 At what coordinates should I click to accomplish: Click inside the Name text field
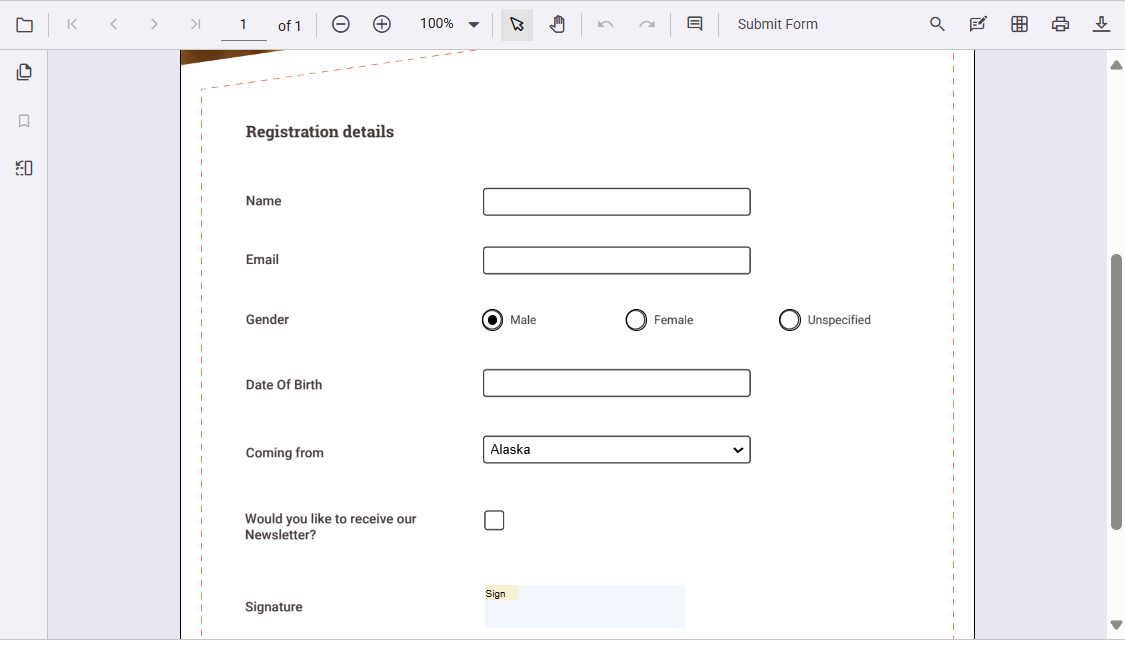point(616,201)
